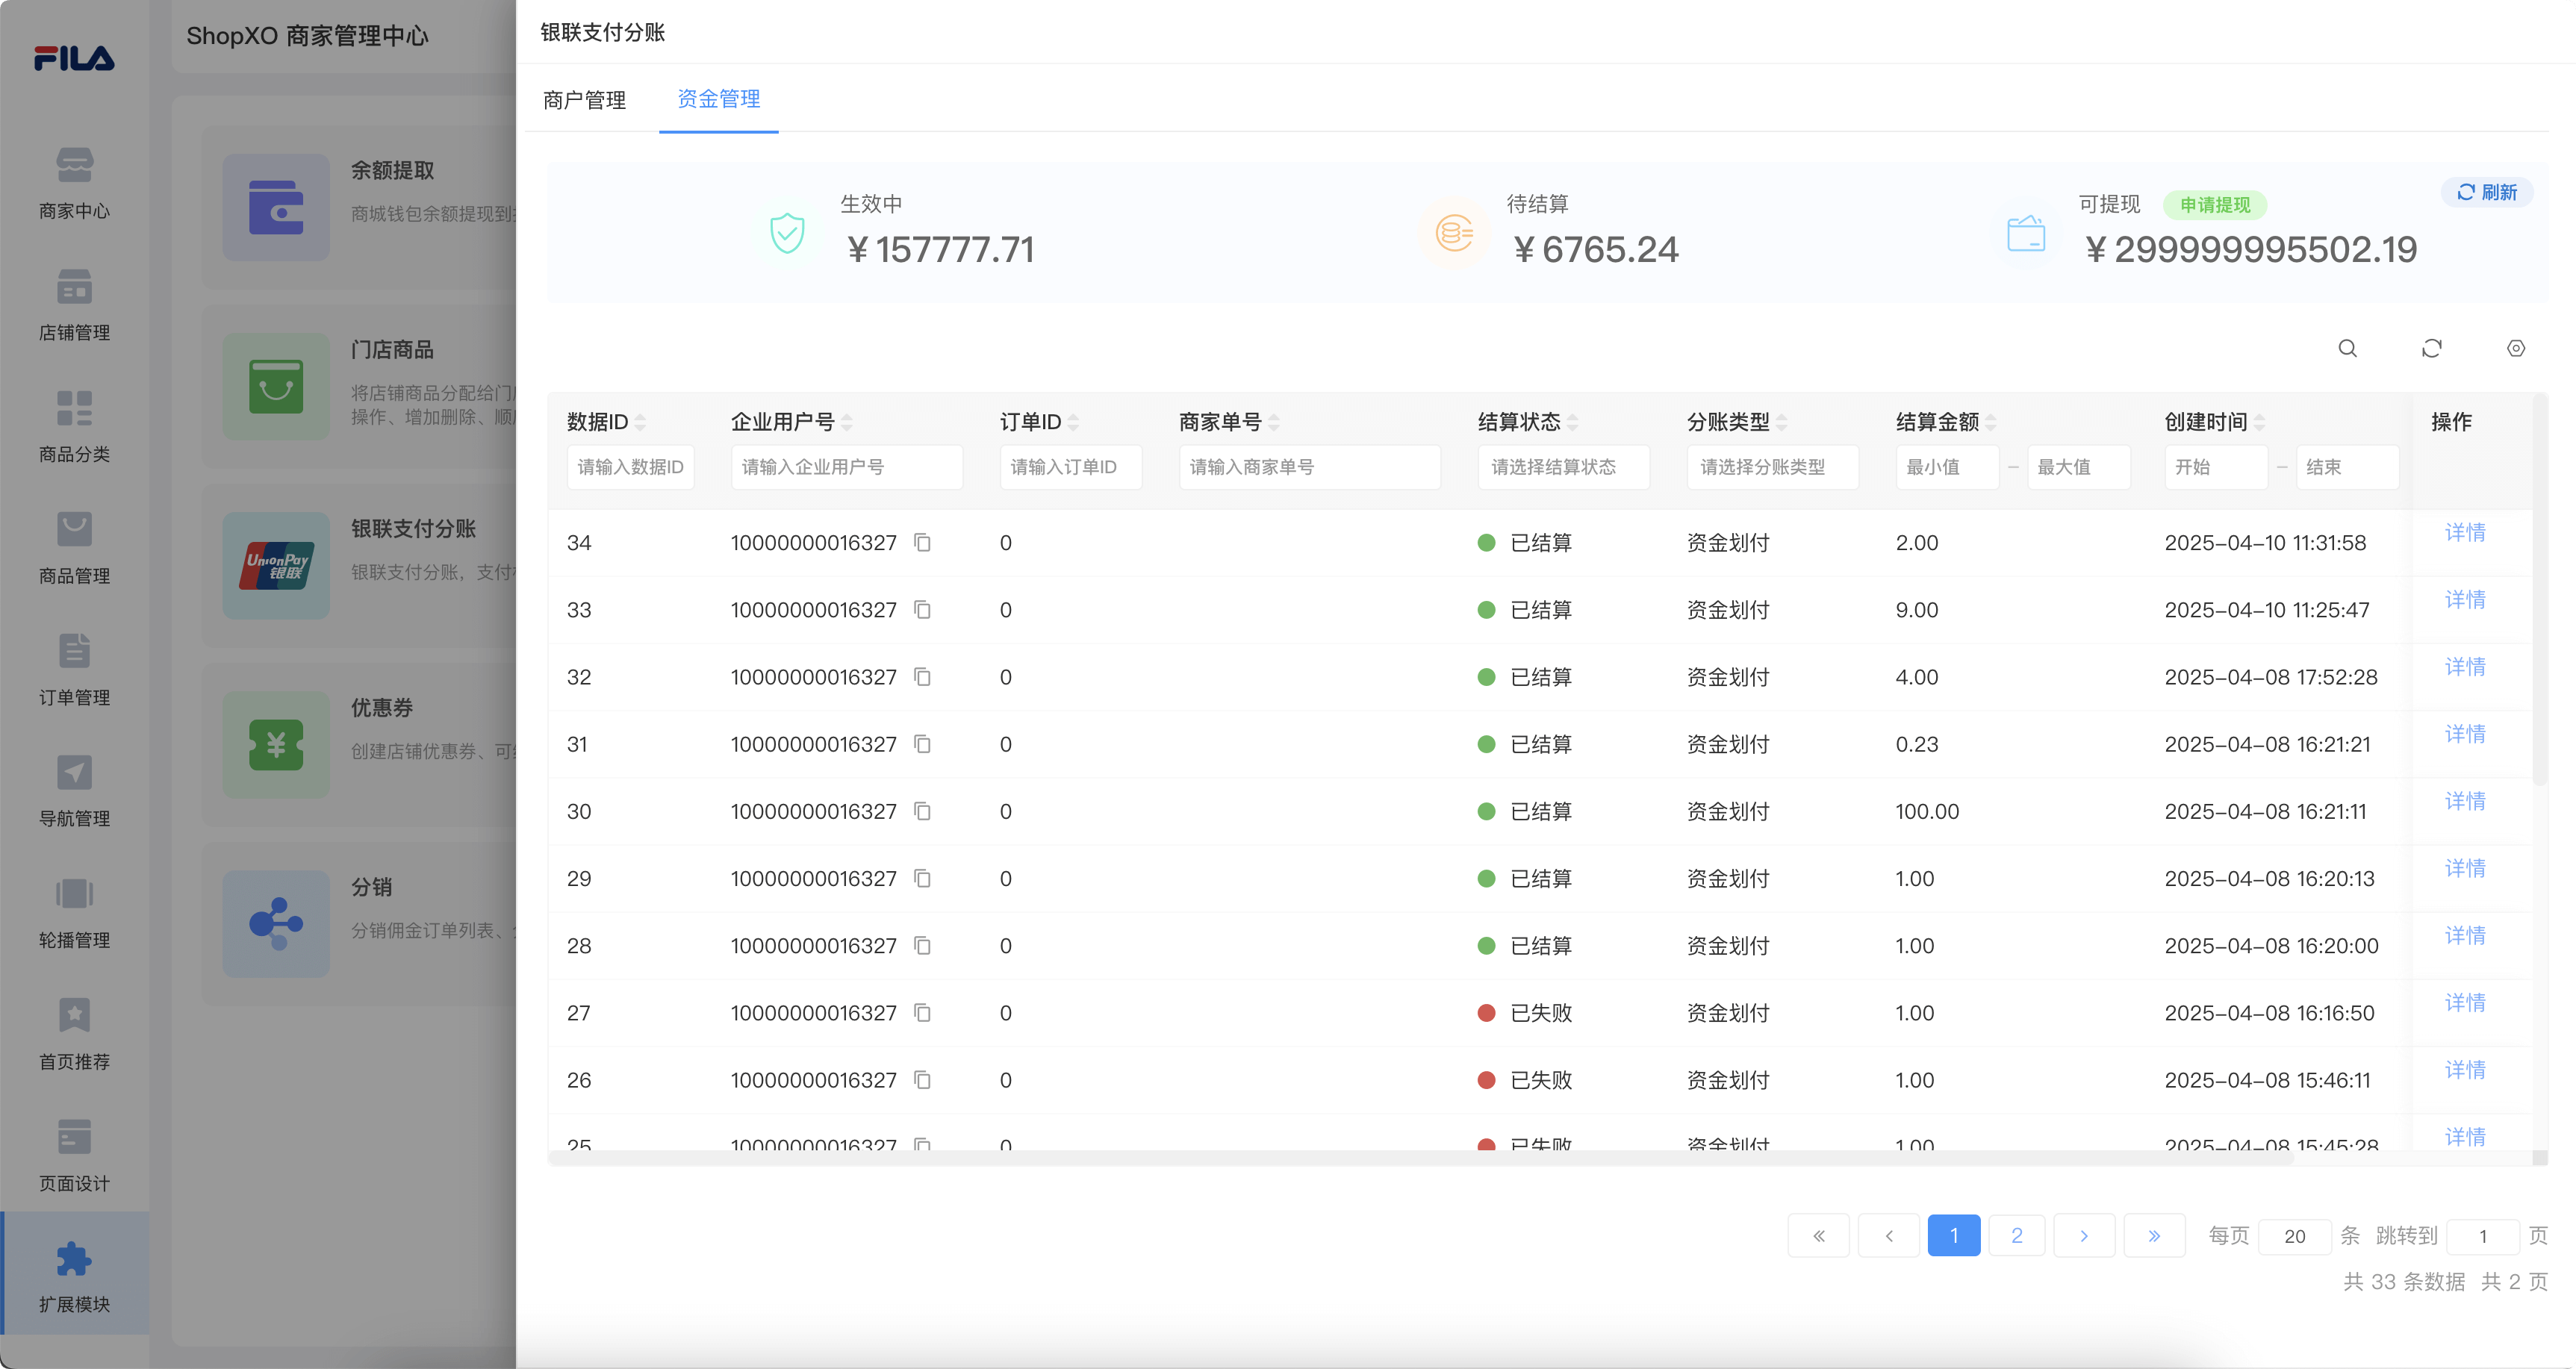Sort table by 创建时间 column arrows
Image resolution: width=2576 pixels, height=1369 pixels.
[2259, 423]
